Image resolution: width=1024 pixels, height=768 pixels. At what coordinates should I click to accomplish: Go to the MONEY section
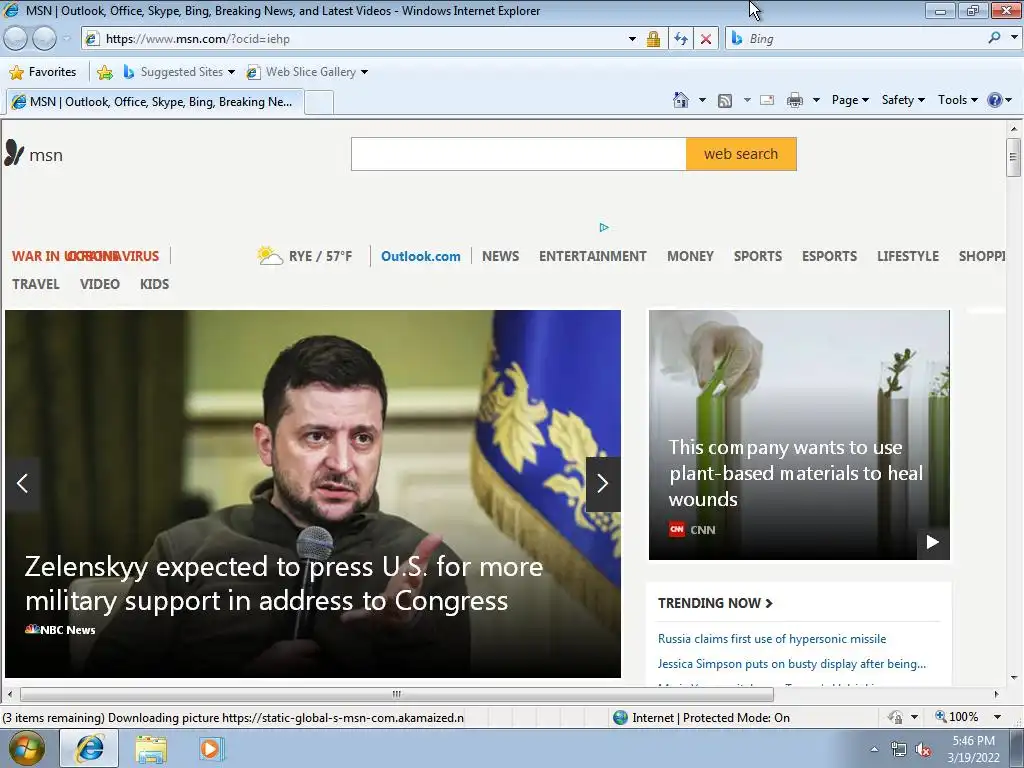pos(690,256)
